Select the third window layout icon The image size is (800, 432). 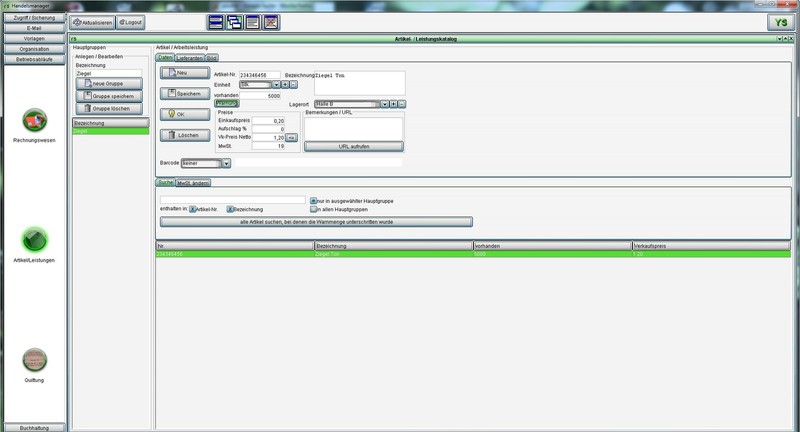253,22
